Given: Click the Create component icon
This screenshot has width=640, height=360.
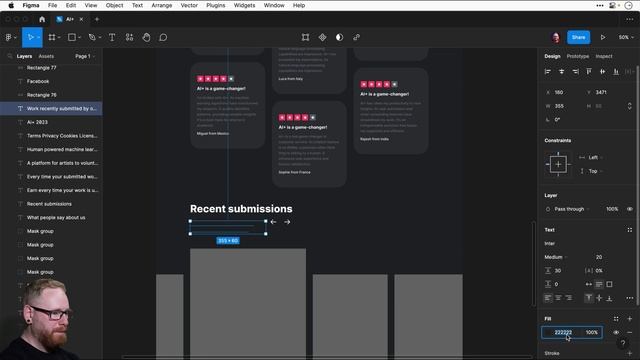Looking at the screenshot, I should [322, 38].
